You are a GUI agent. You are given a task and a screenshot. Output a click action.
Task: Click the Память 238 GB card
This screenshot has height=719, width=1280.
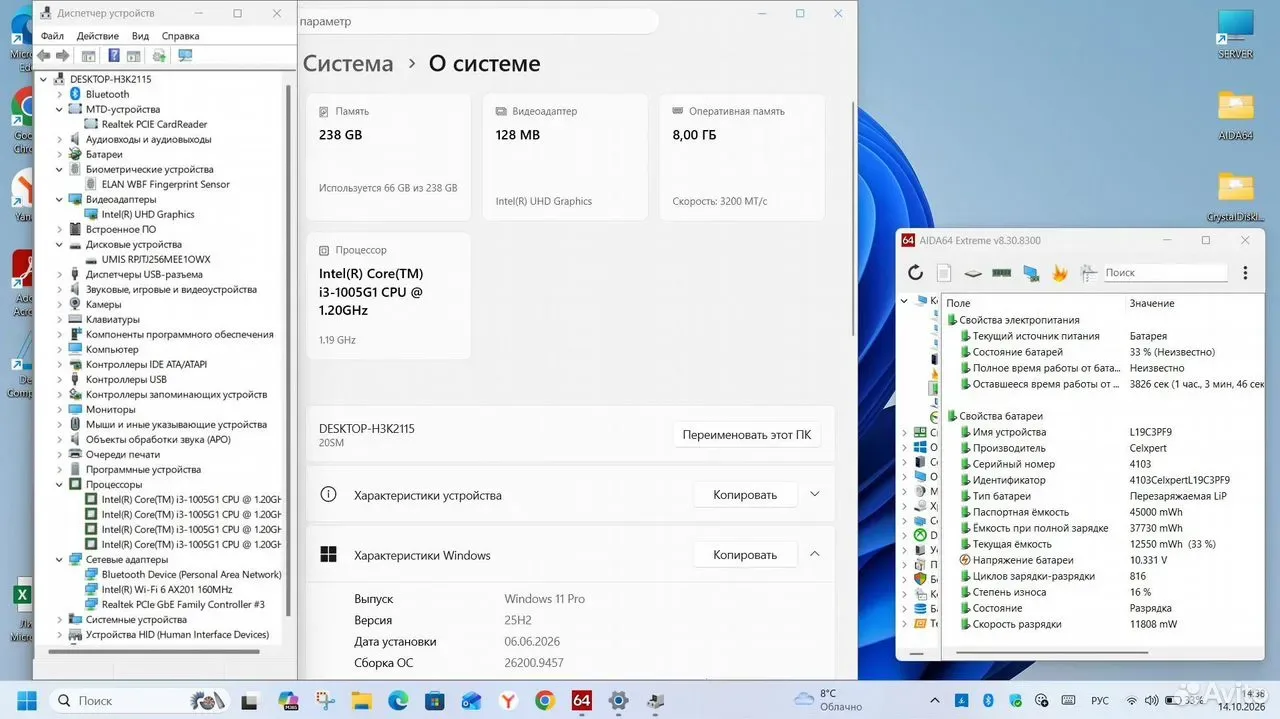click(388, 157)
